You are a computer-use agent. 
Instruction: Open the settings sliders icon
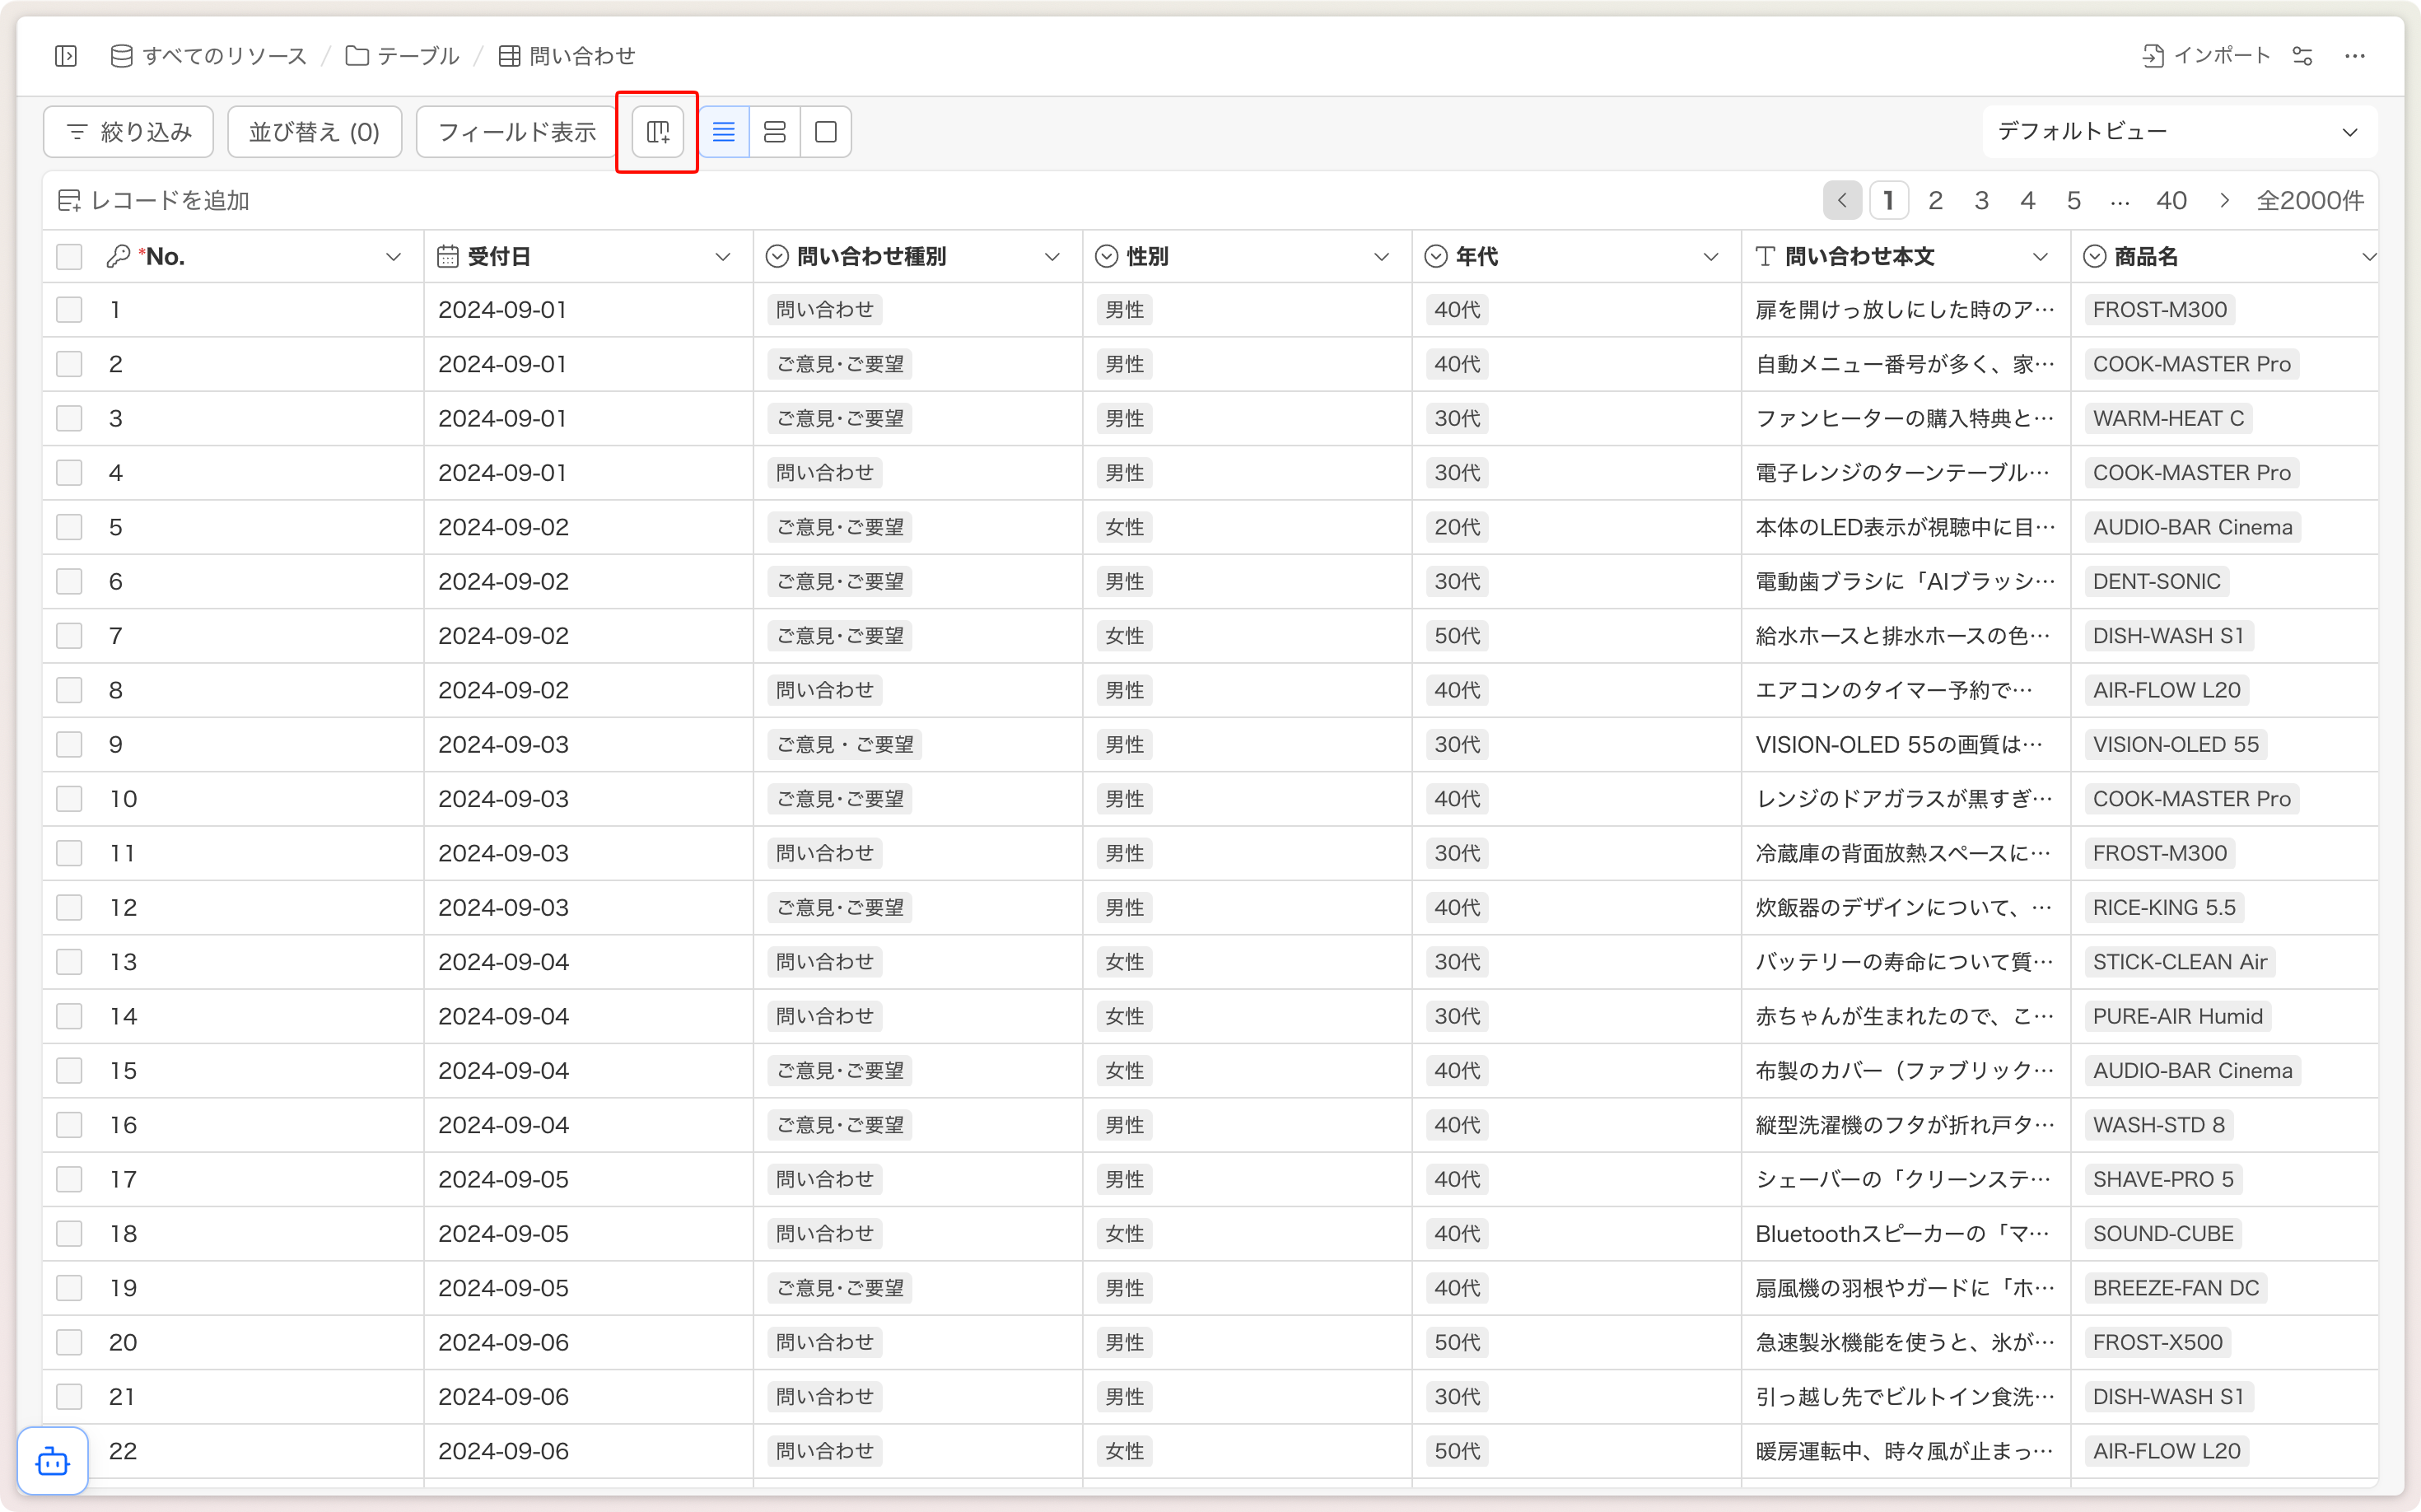[2302, 56]
